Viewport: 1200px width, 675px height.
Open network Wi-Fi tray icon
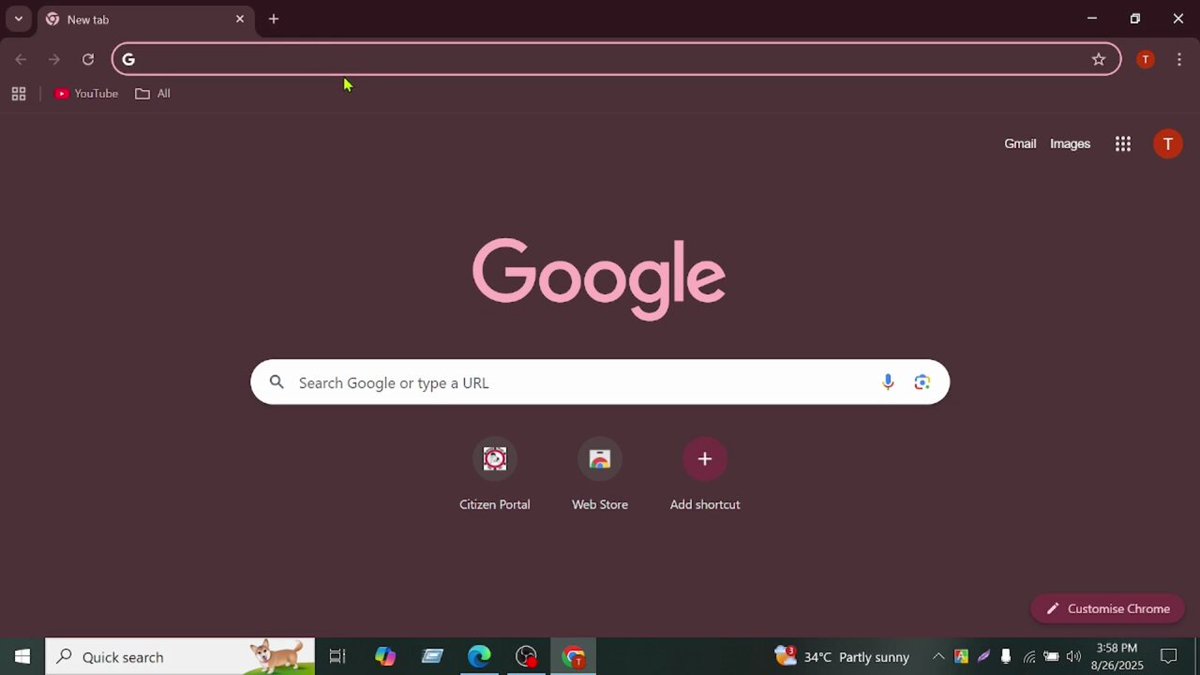(1029, 657)
